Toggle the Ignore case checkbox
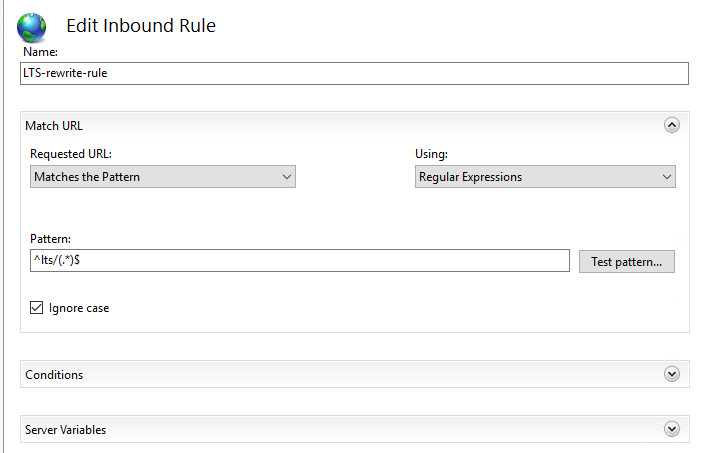The image size is (705, 453). click(x=37, y=308)
